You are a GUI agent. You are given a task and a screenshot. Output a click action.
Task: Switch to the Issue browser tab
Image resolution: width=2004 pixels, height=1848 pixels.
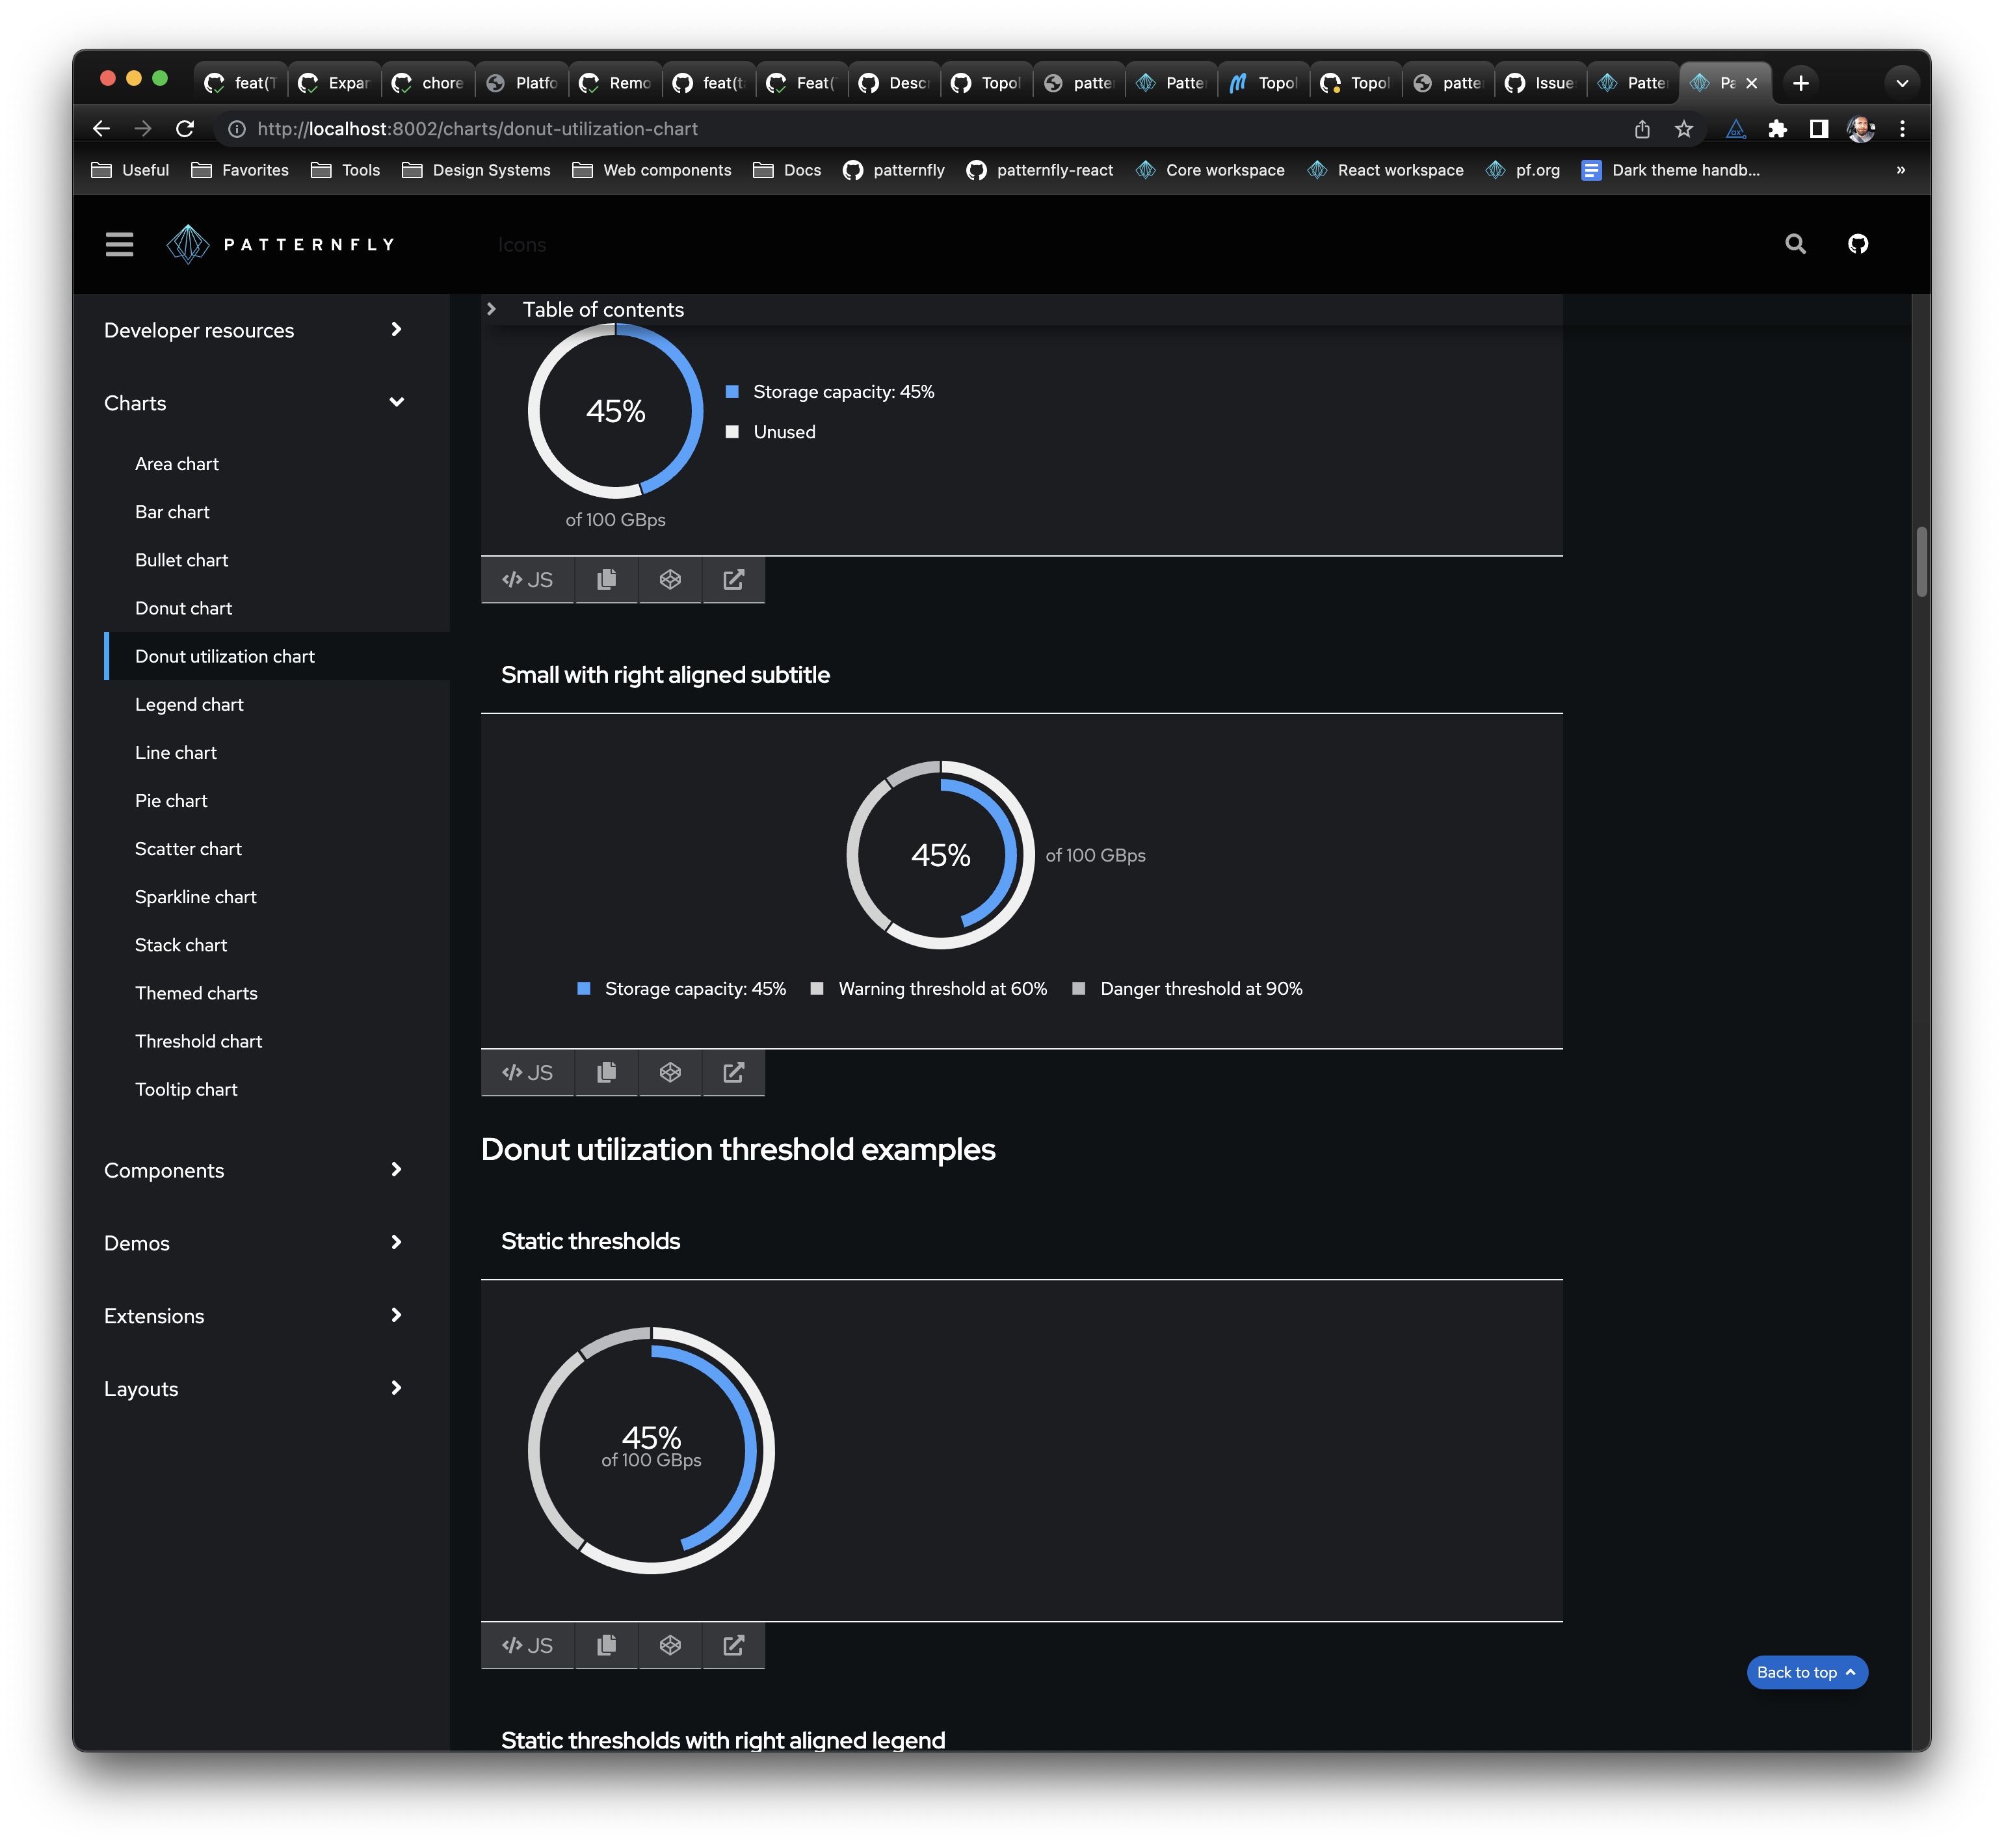pos(1540,83)
